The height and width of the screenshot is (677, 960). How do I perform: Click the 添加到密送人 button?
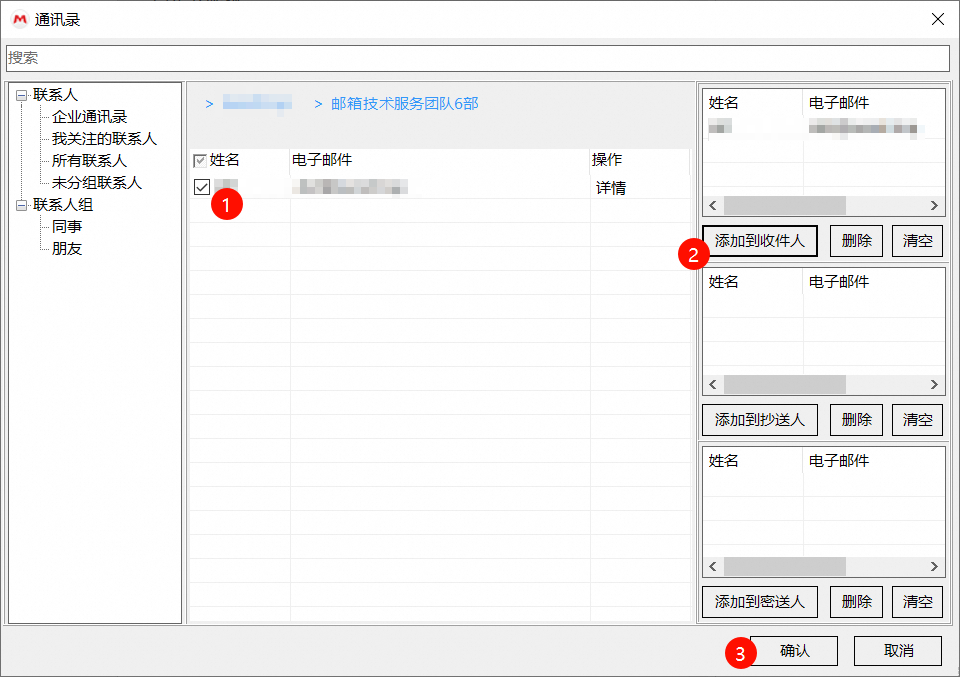760,602
